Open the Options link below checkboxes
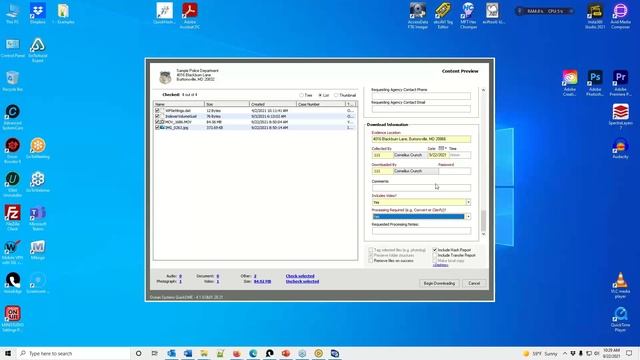 point(440,265)
